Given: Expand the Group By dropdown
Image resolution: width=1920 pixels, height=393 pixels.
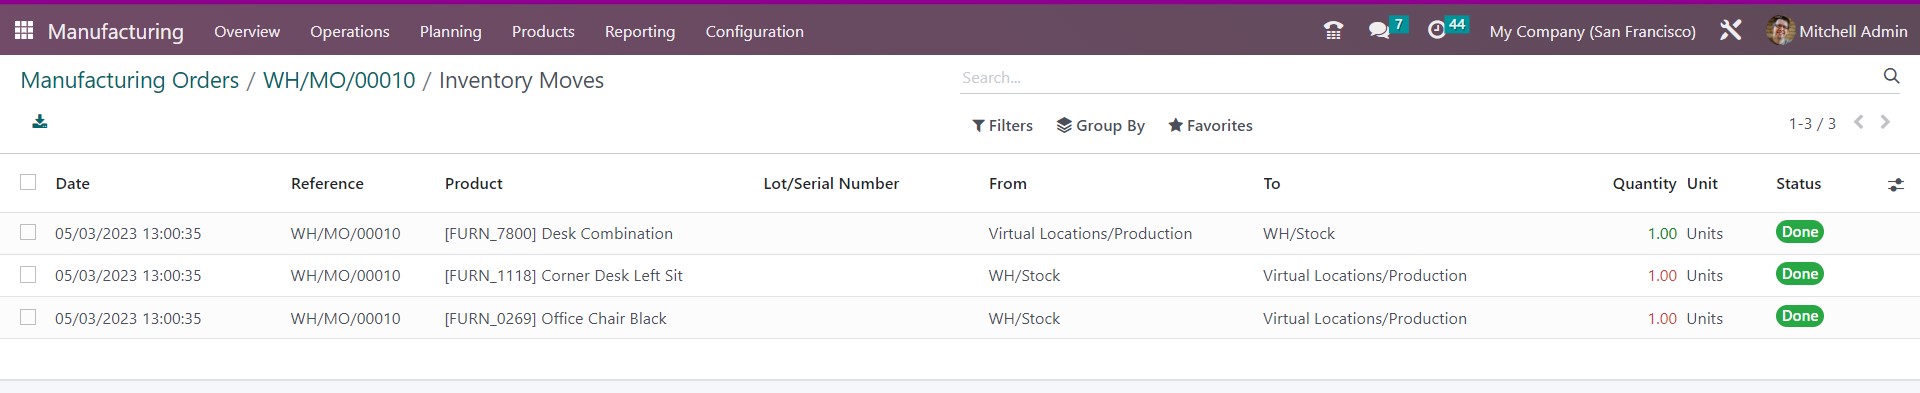Looking at the screenshot, I should click(x=1100, y=126).
